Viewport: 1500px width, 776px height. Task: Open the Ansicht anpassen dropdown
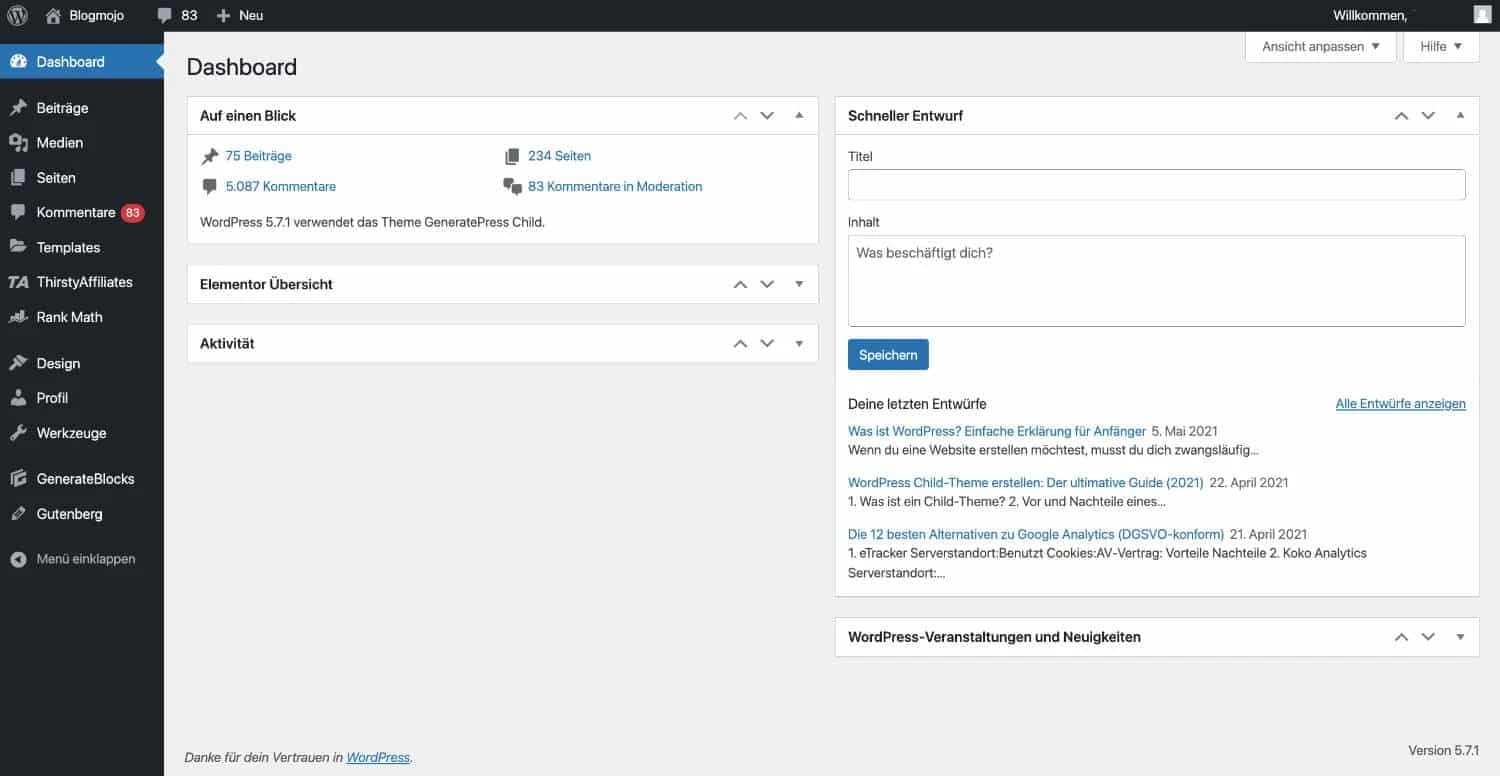[1319, 46]
